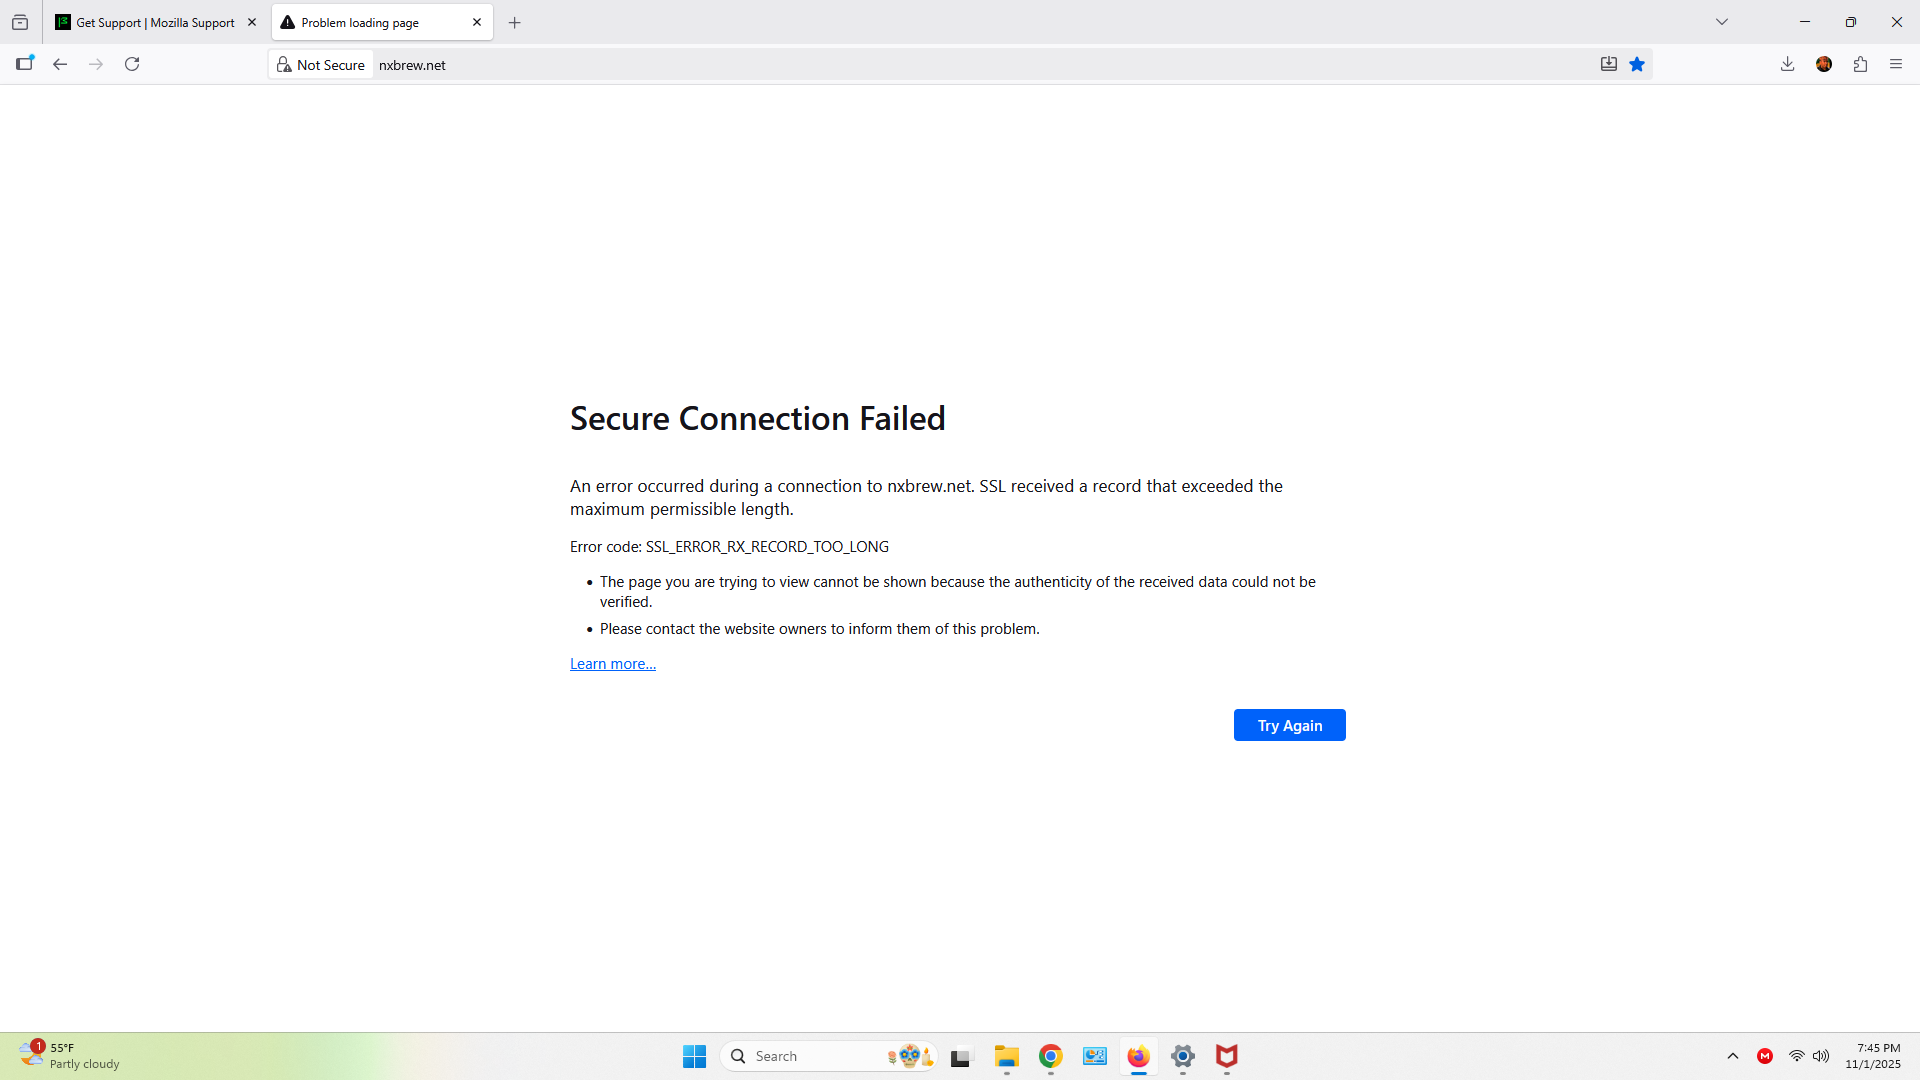Open the sidebar toggle icon

(x=25, y=63)
